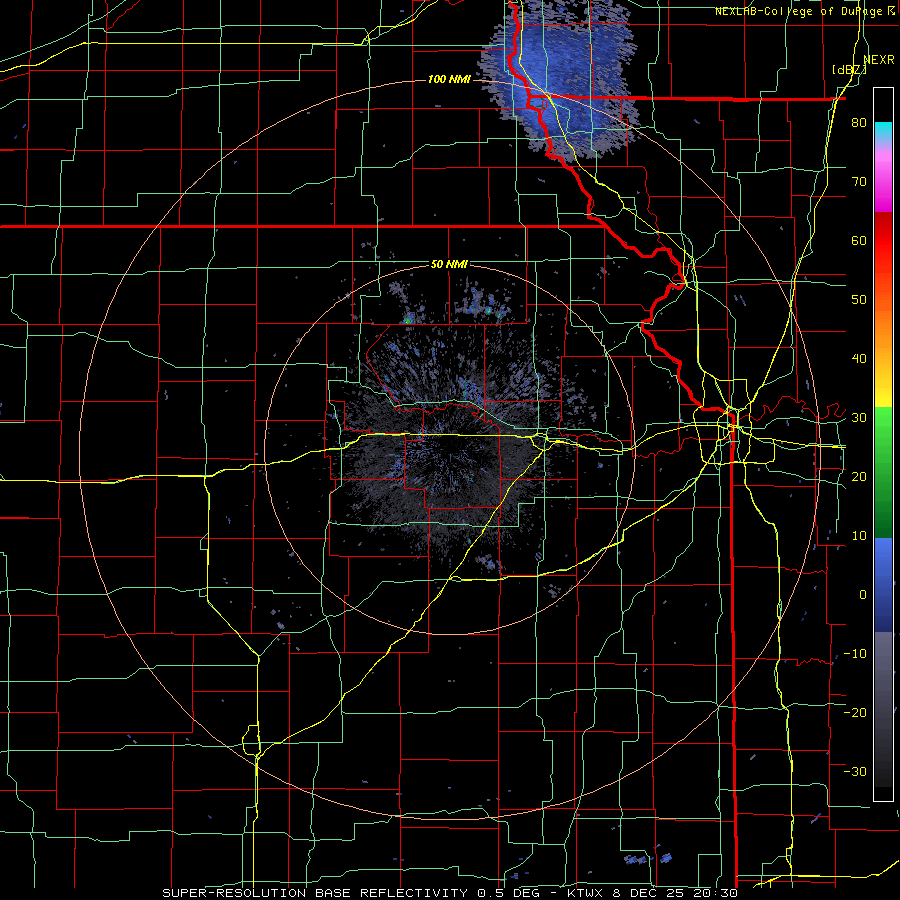This screenshot has height=900, width=900.
Task: Click the 60 value on dBZ scale
Action: click(x=859, y=240)
